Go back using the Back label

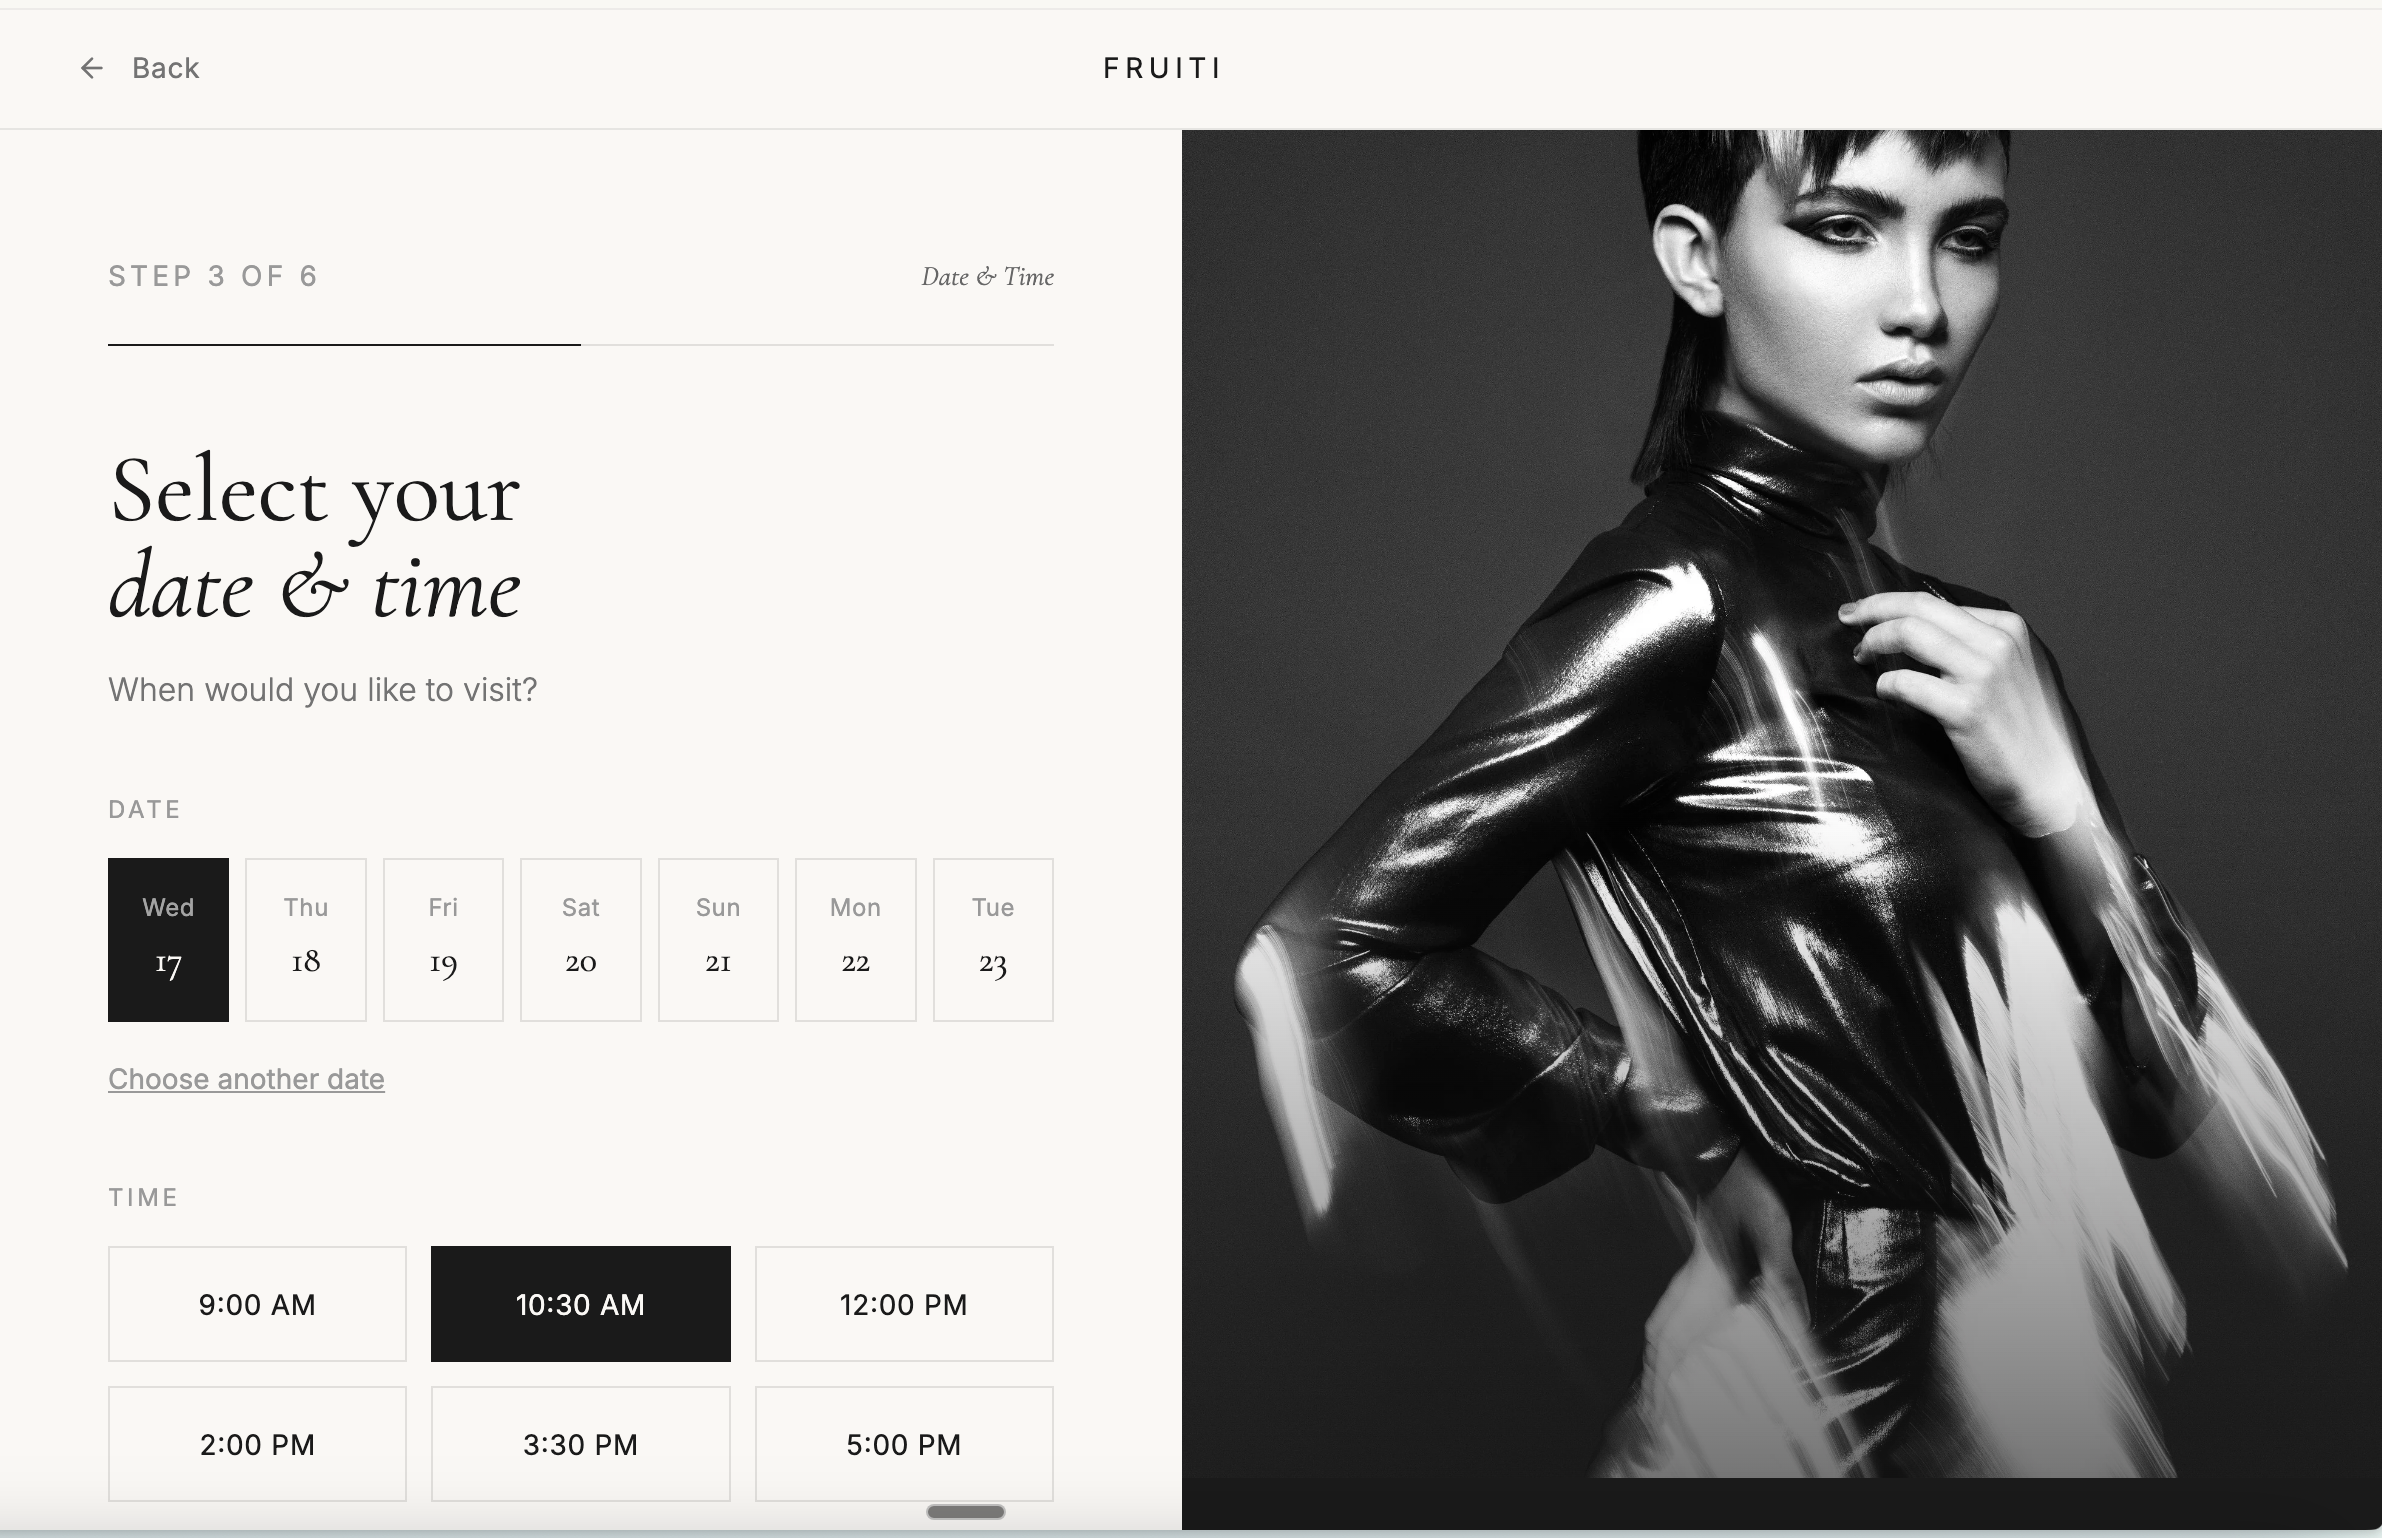pos(166,68)
